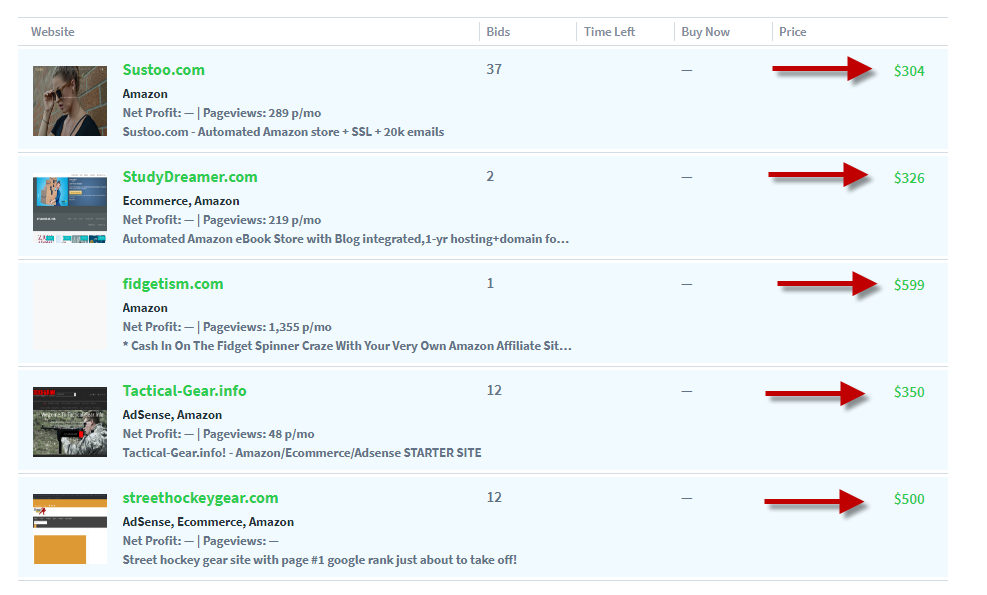Open the Tactical-Gear.info listing link

(x=184, y=391)
